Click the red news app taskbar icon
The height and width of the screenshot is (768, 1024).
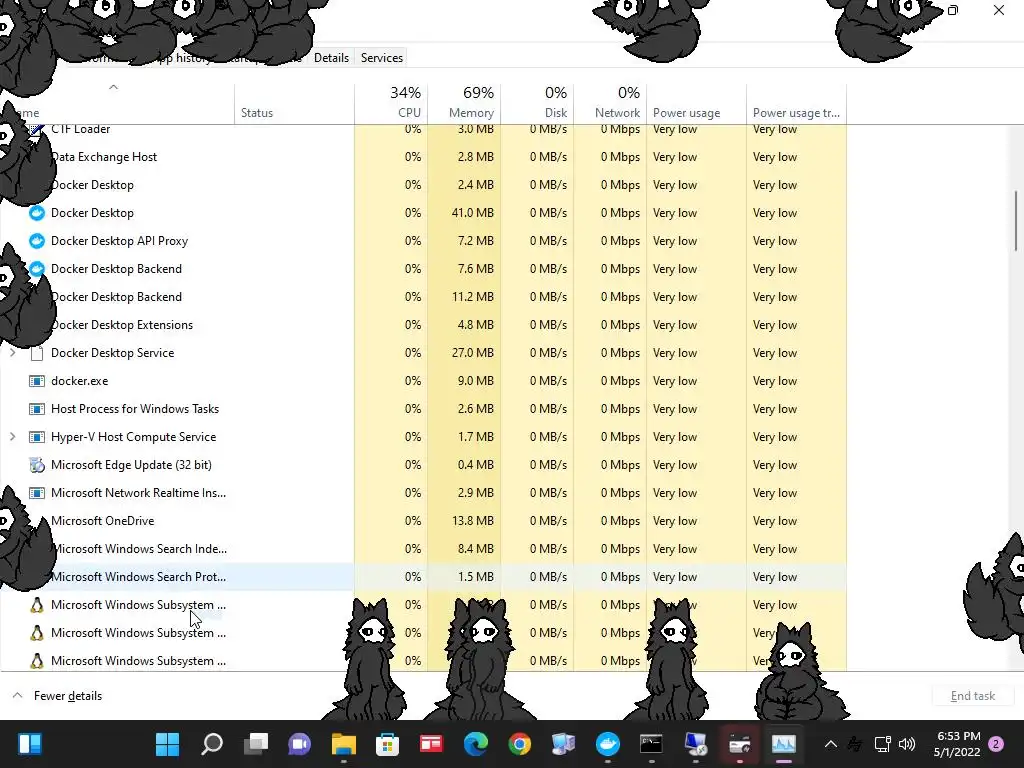point(431,744)
